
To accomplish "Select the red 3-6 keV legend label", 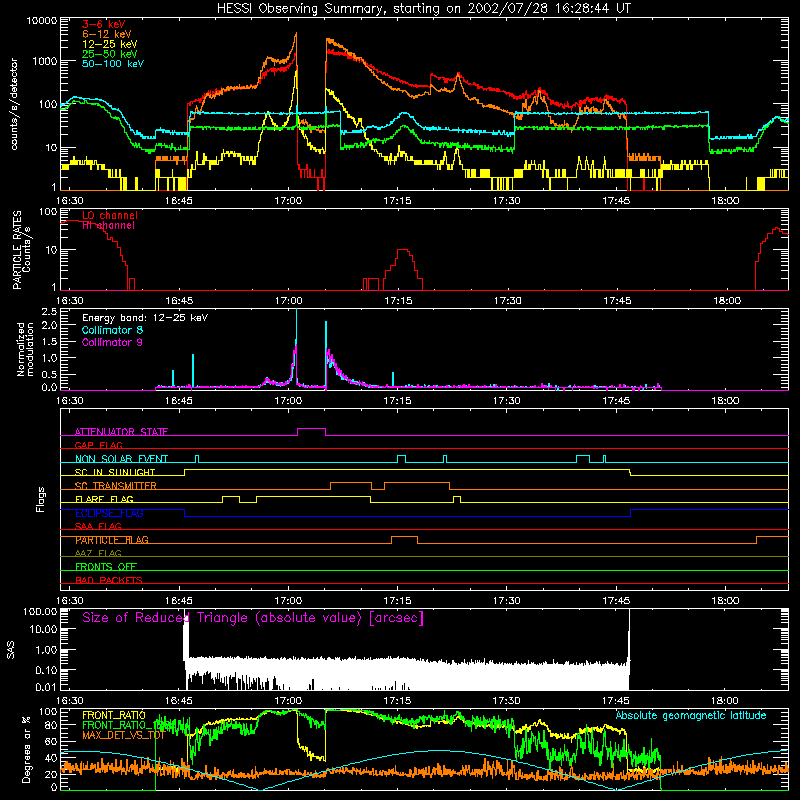I will click(x=104, y=24).
